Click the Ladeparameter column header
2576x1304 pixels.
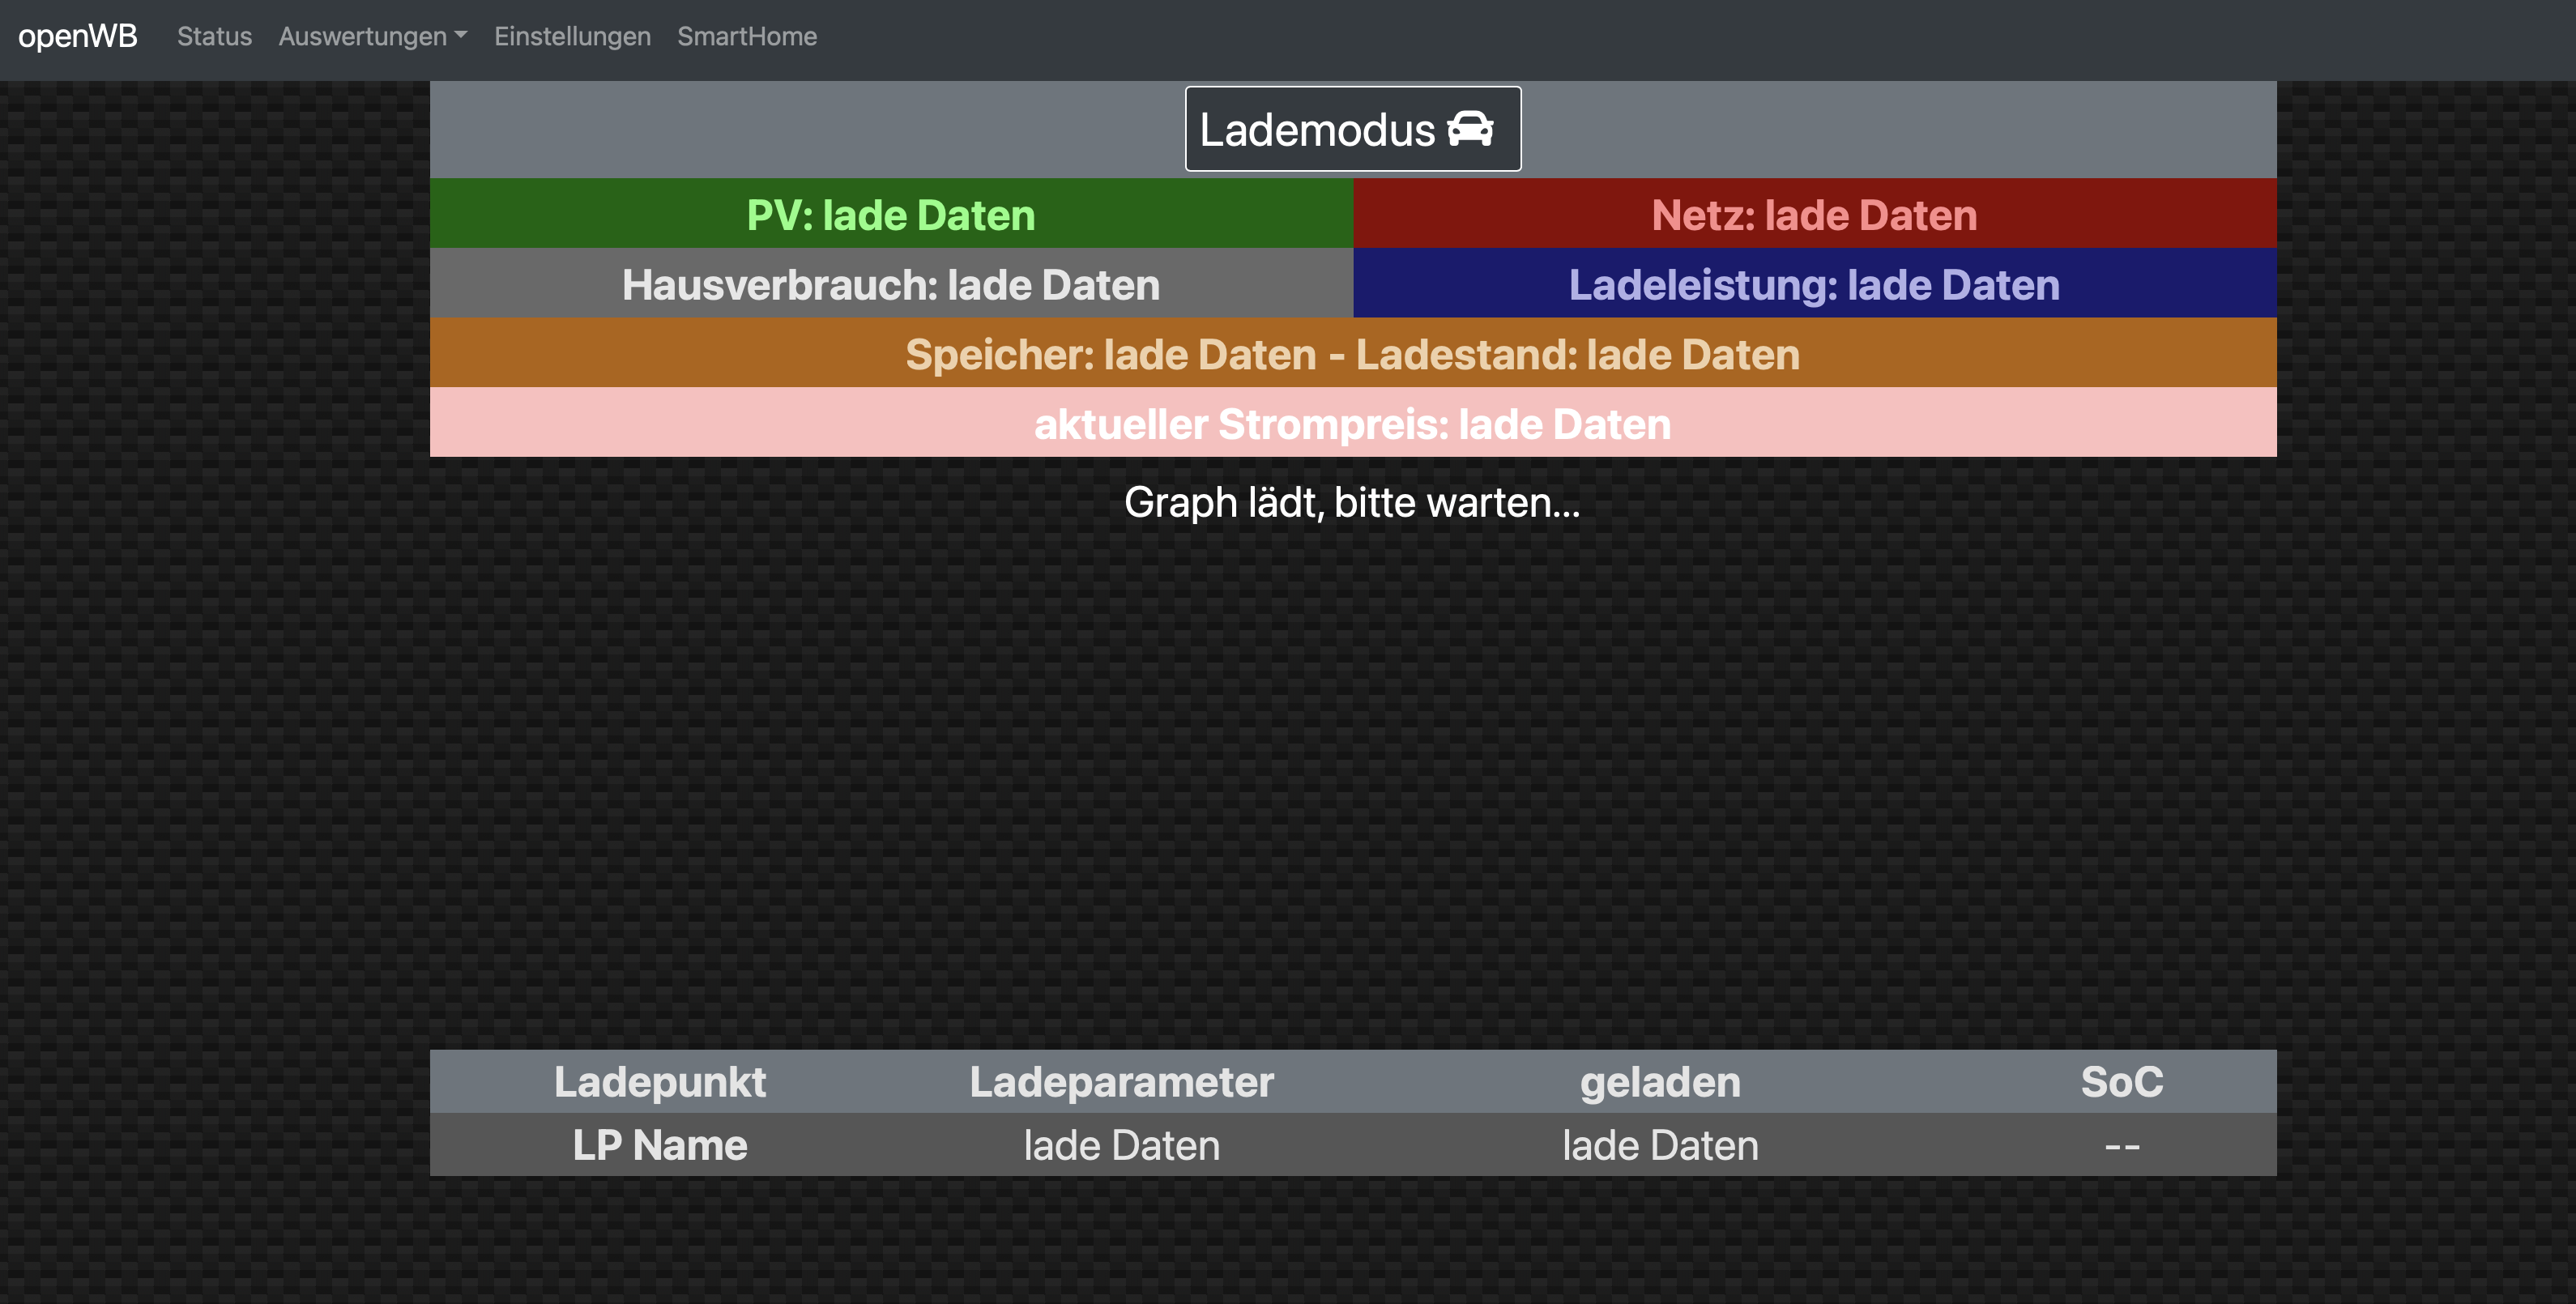[x=1121, y=1081]
